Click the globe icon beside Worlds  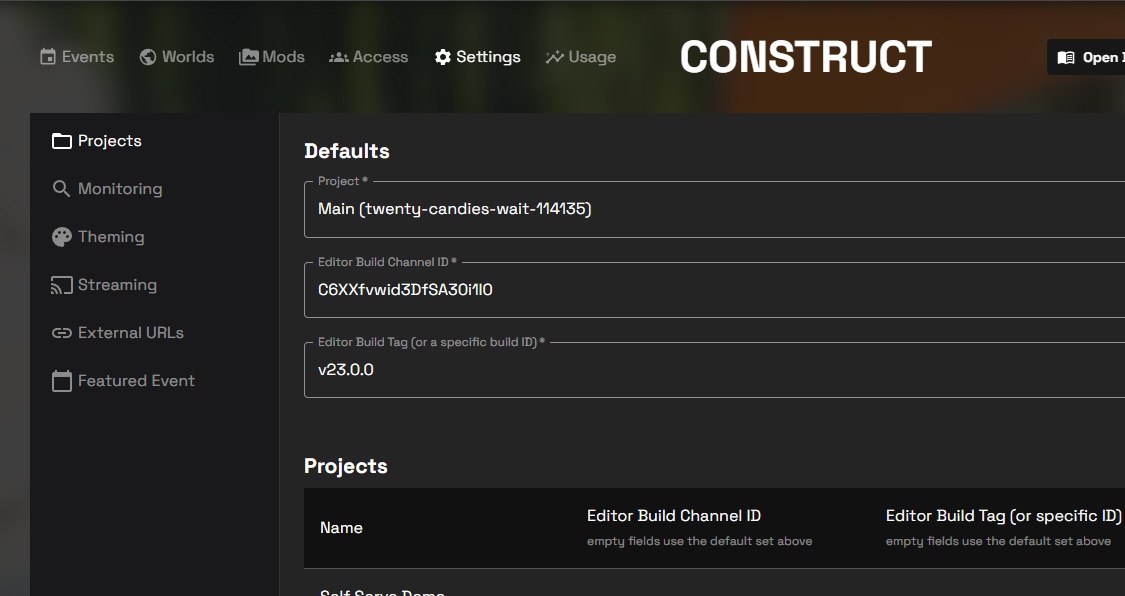point(148,57)
